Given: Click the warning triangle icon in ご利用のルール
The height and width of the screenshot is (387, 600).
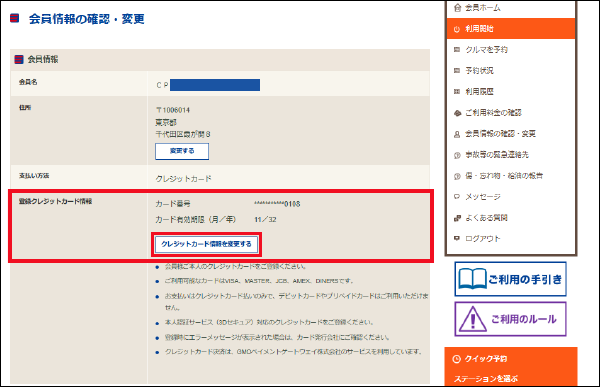Looking at the screenshot, I should point(473,319).
